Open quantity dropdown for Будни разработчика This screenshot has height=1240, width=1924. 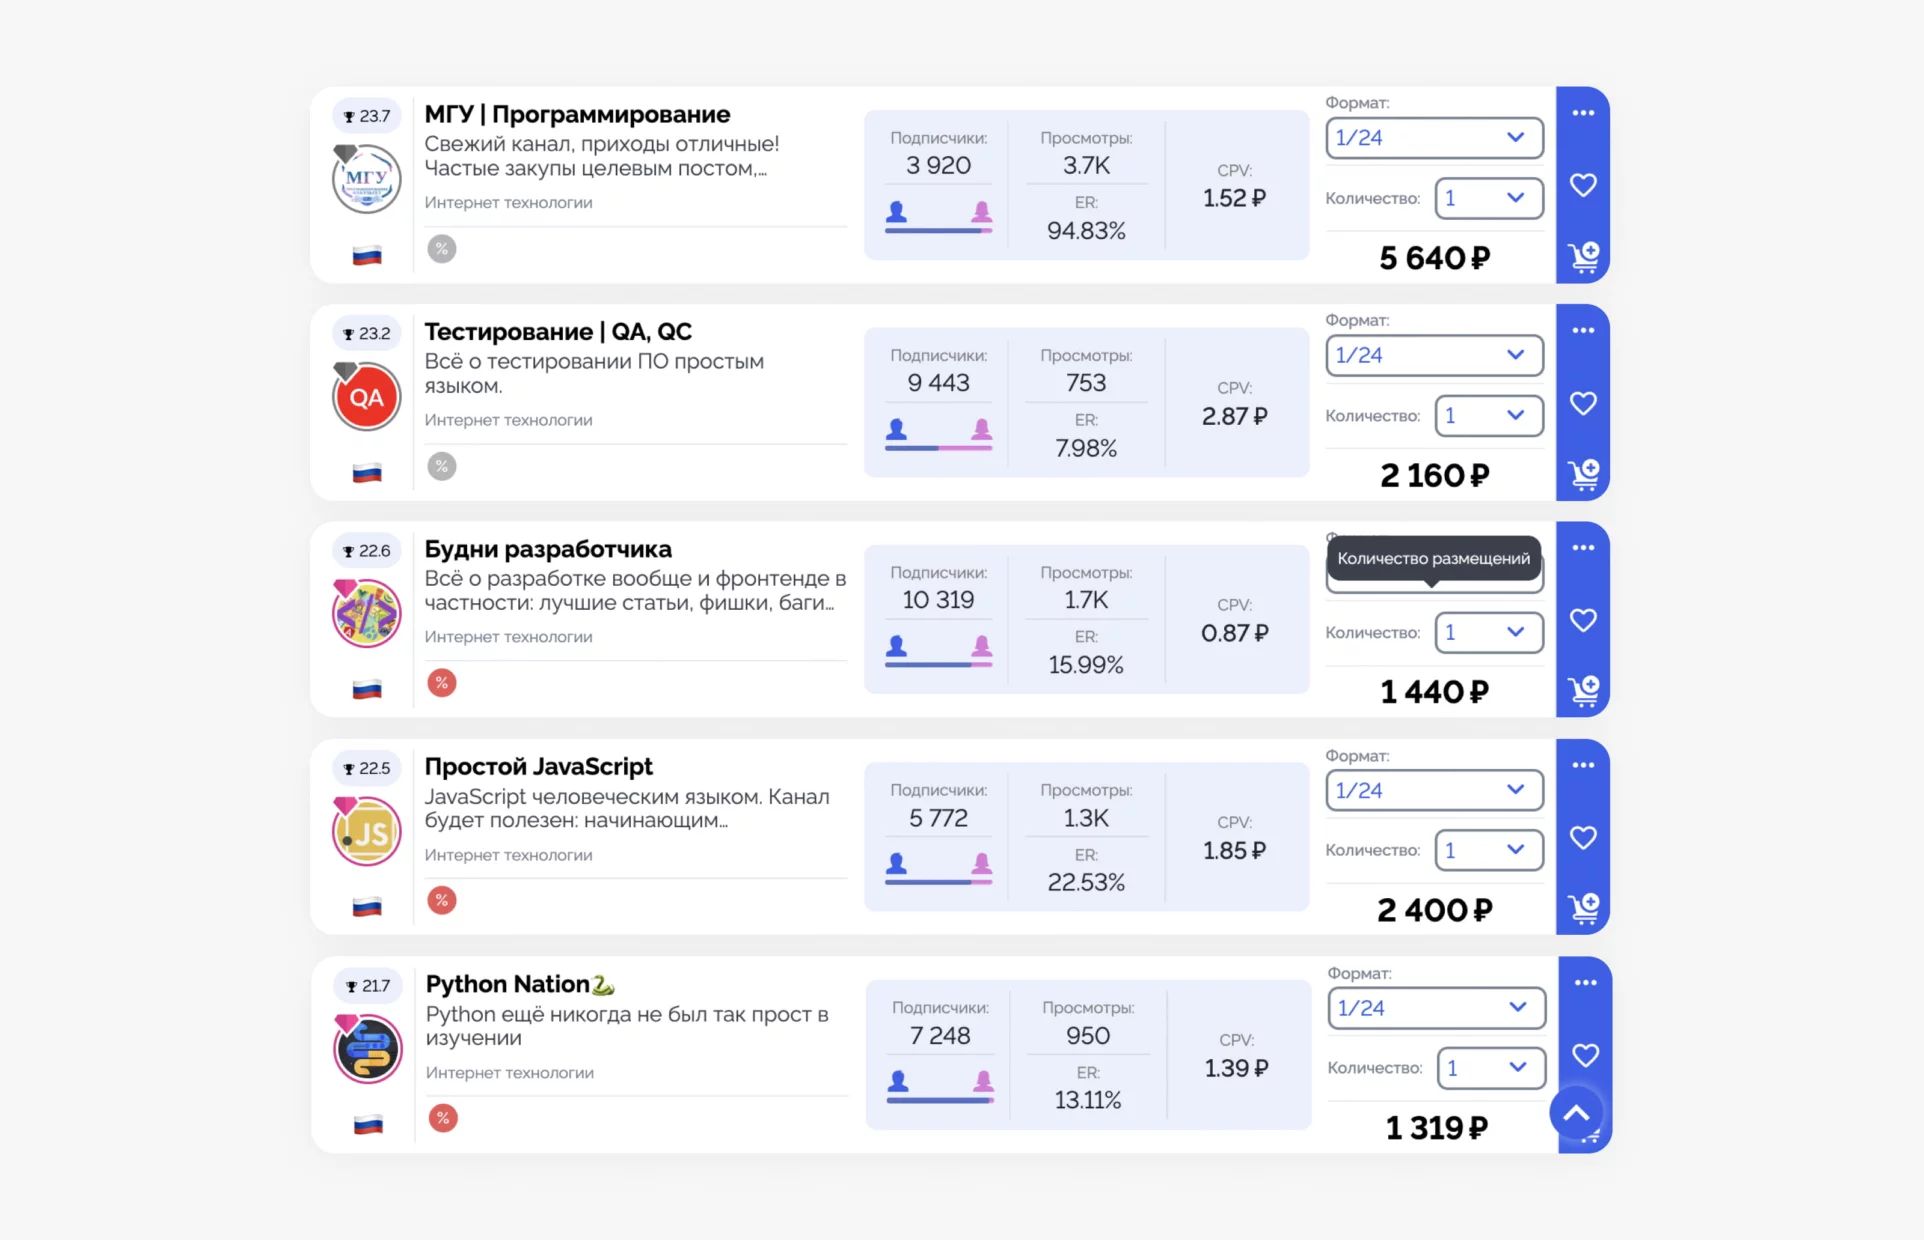coord(1489,632)
